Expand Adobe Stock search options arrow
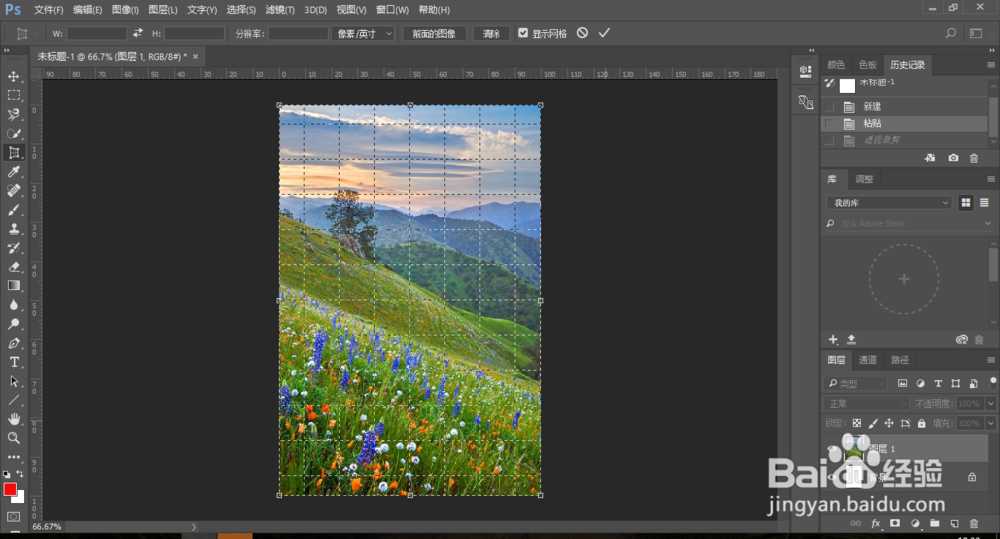1000x539 pixels. point(988,223)
